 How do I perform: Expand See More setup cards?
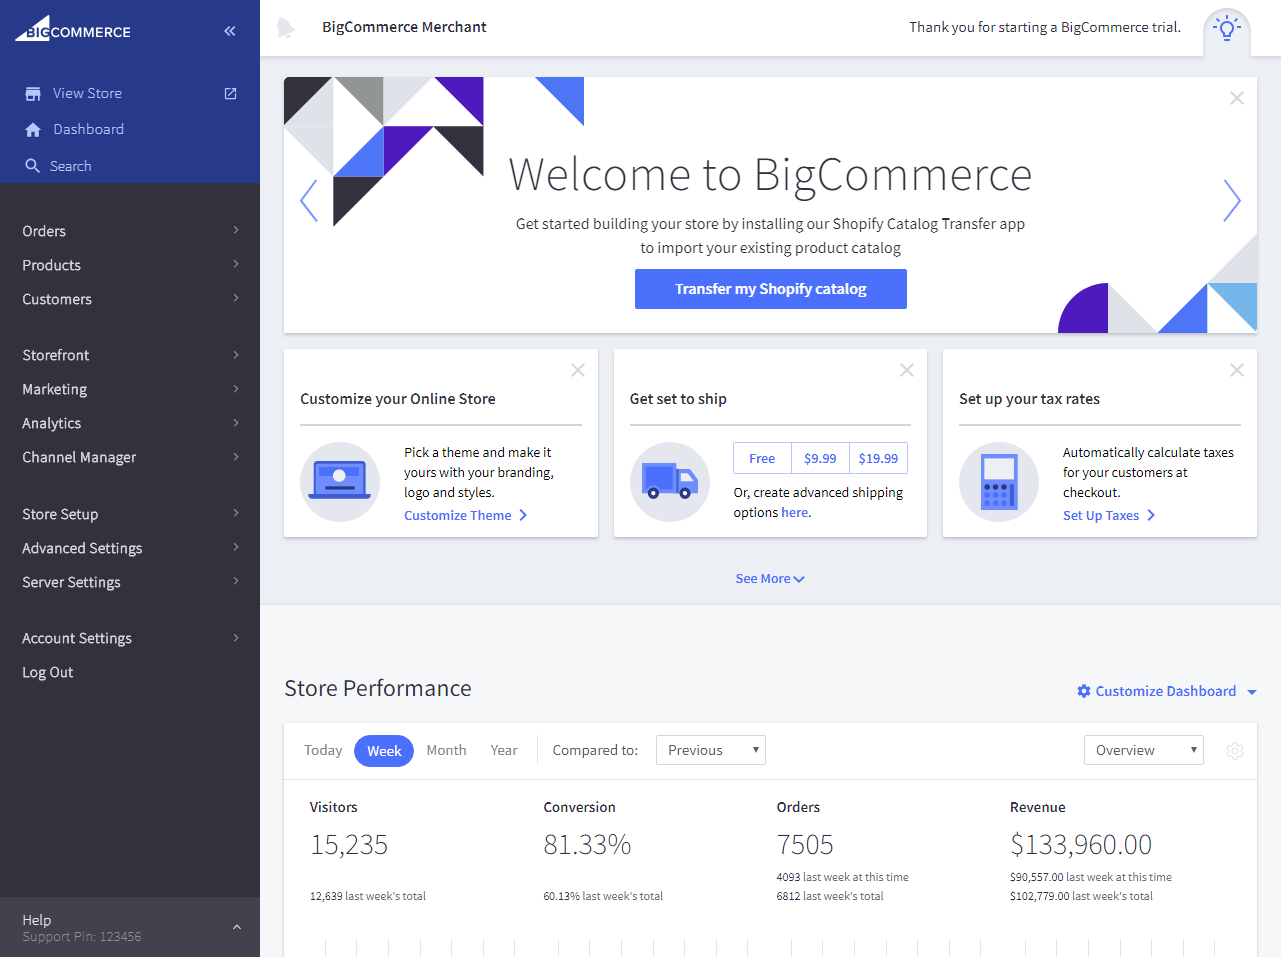click(x=770, y=579)
